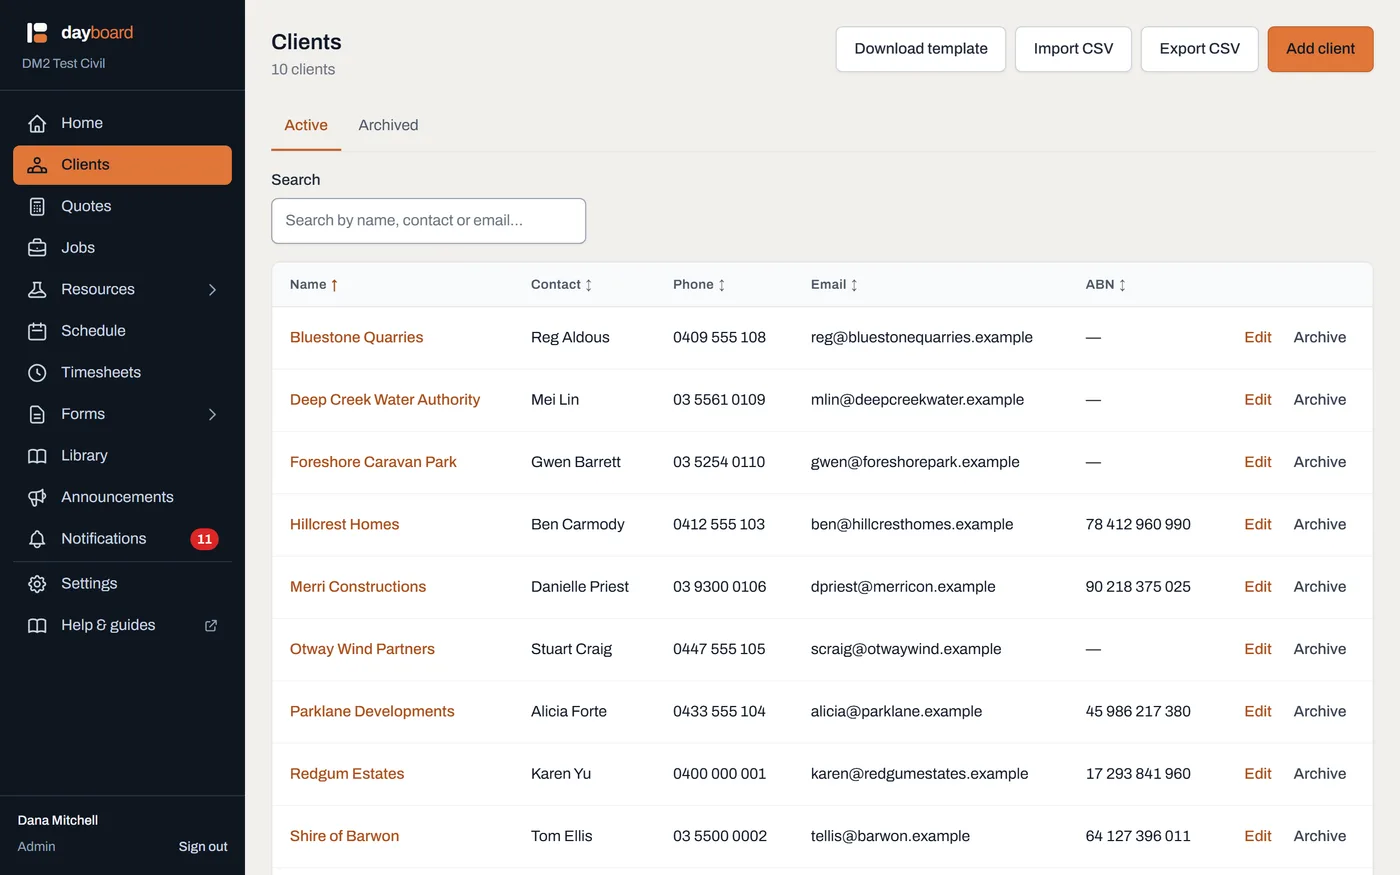
Task: Click the Clients people icon
Action: point(37,165)
